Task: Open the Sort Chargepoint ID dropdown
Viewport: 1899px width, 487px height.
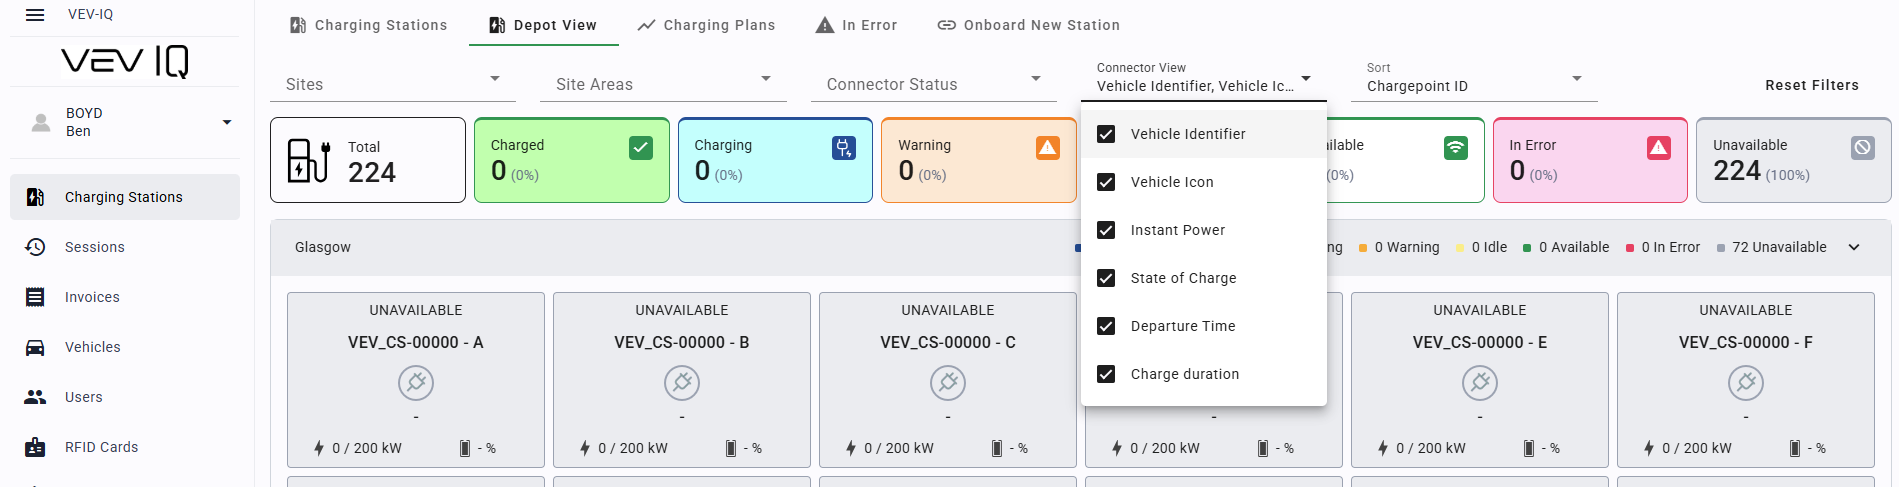Action: 1473,85
